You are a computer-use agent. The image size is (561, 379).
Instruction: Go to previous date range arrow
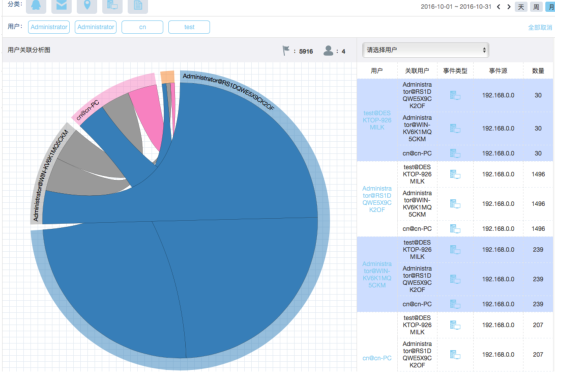pyautogui.click(x=499, y=7)
